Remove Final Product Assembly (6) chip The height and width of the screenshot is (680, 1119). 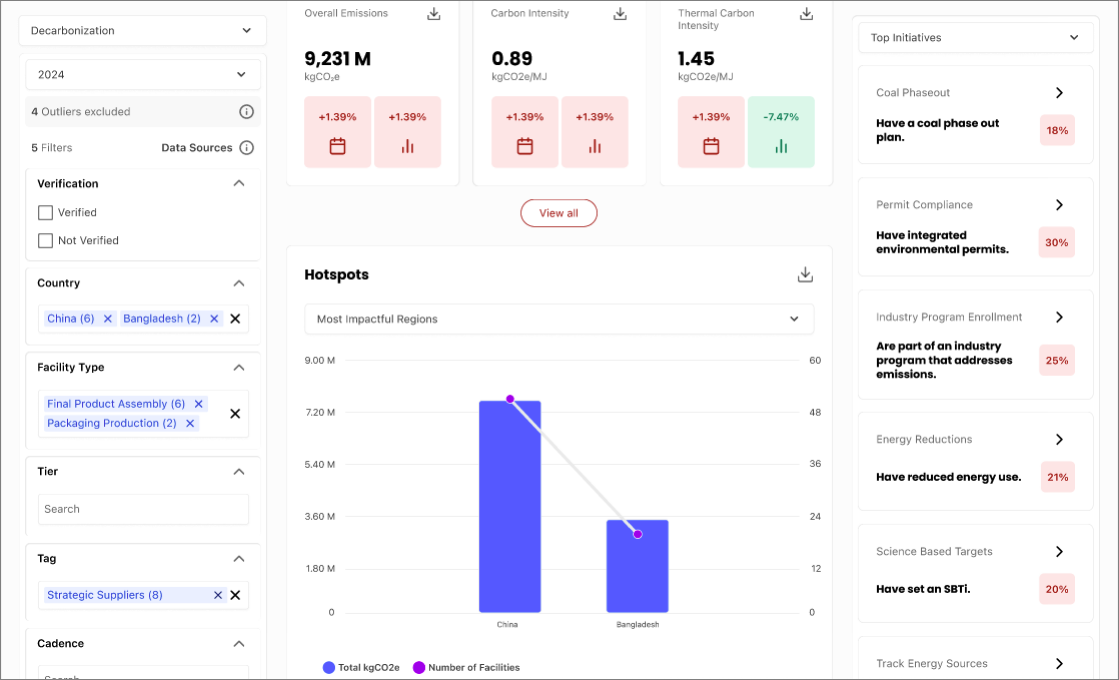[x=198, y=404]
